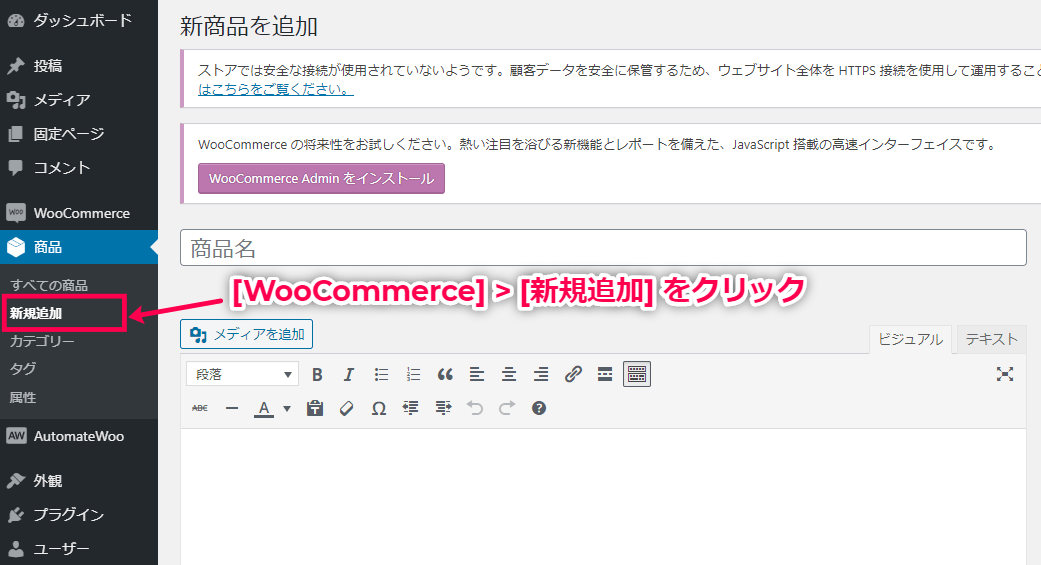Screen dimensions: 1041x565
Task: Apply the text color (A) button
Action: [x=264, y=408]
